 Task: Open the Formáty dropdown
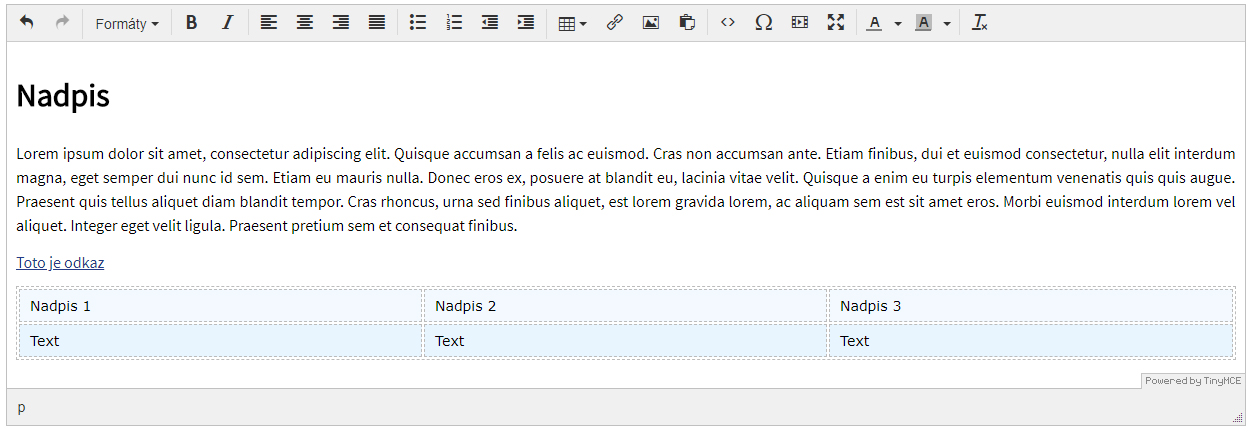127,23
